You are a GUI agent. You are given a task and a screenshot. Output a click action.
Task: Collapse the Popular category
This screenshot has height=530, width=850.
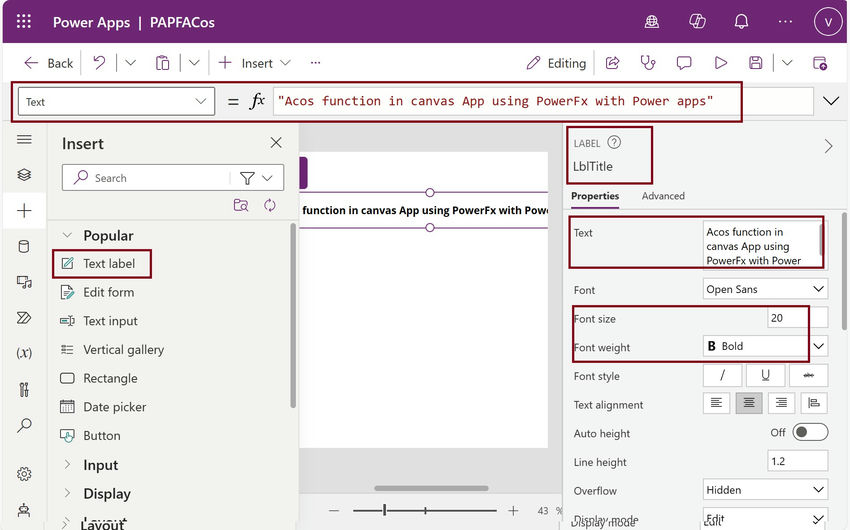[x=67, y=235]
